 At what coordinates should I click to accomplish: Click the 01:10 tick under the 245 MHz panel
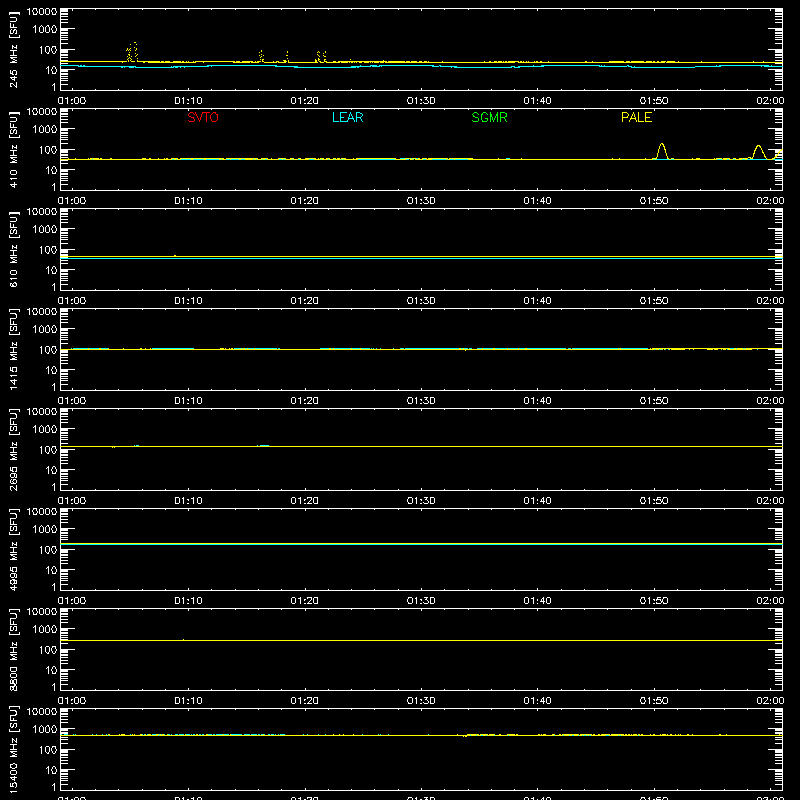pos(188,101)
